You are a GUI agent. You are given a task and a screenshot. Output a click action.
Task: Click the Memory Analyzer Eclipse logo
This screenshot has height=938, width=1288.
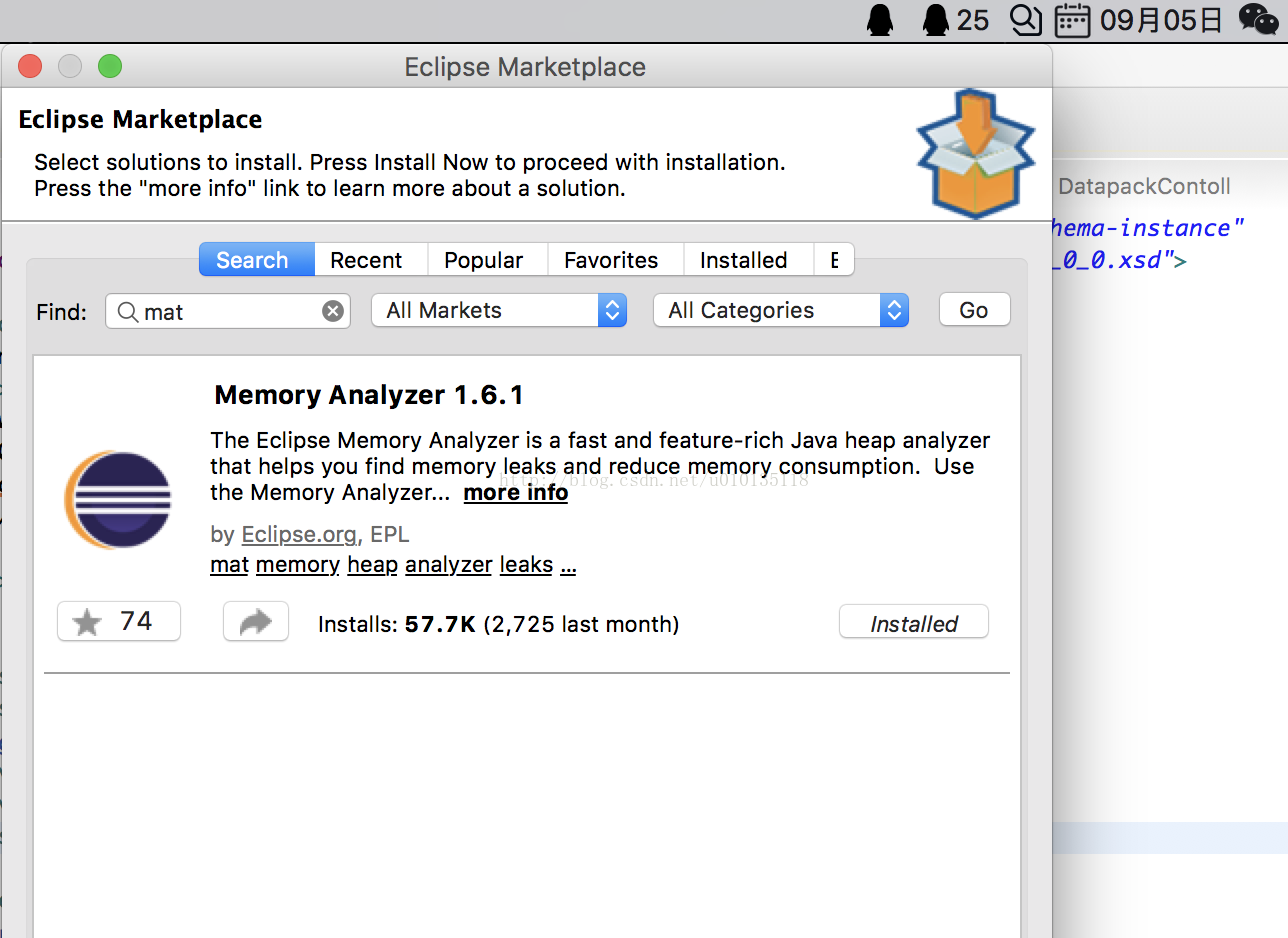pyautogui.click(x=118, y=500)
